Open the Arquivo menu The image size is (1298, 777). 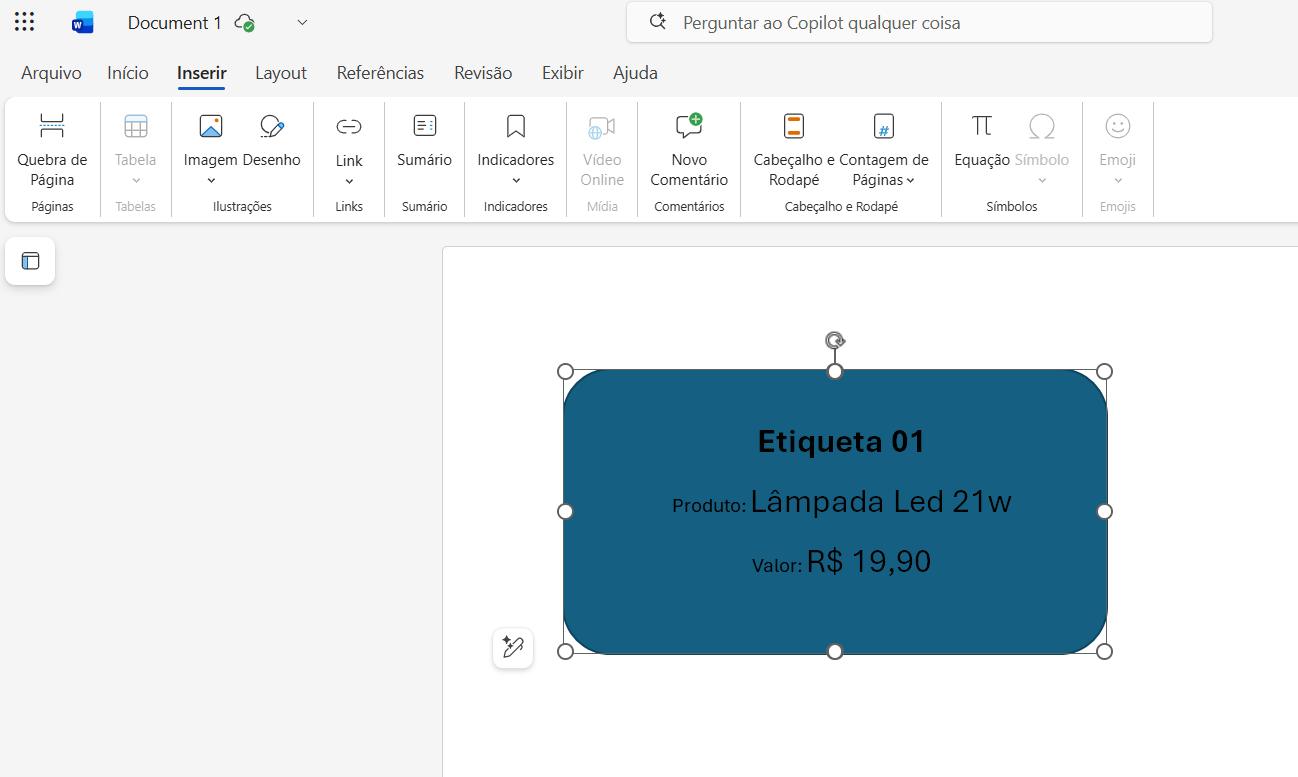[x=51, y=73]
